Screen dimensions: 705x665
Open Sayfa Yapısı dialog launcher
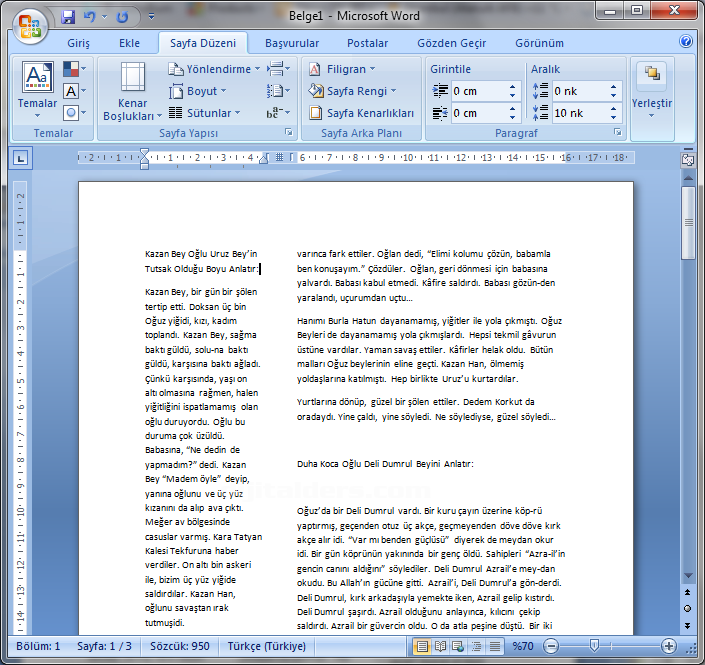click(x=289, y=132)
